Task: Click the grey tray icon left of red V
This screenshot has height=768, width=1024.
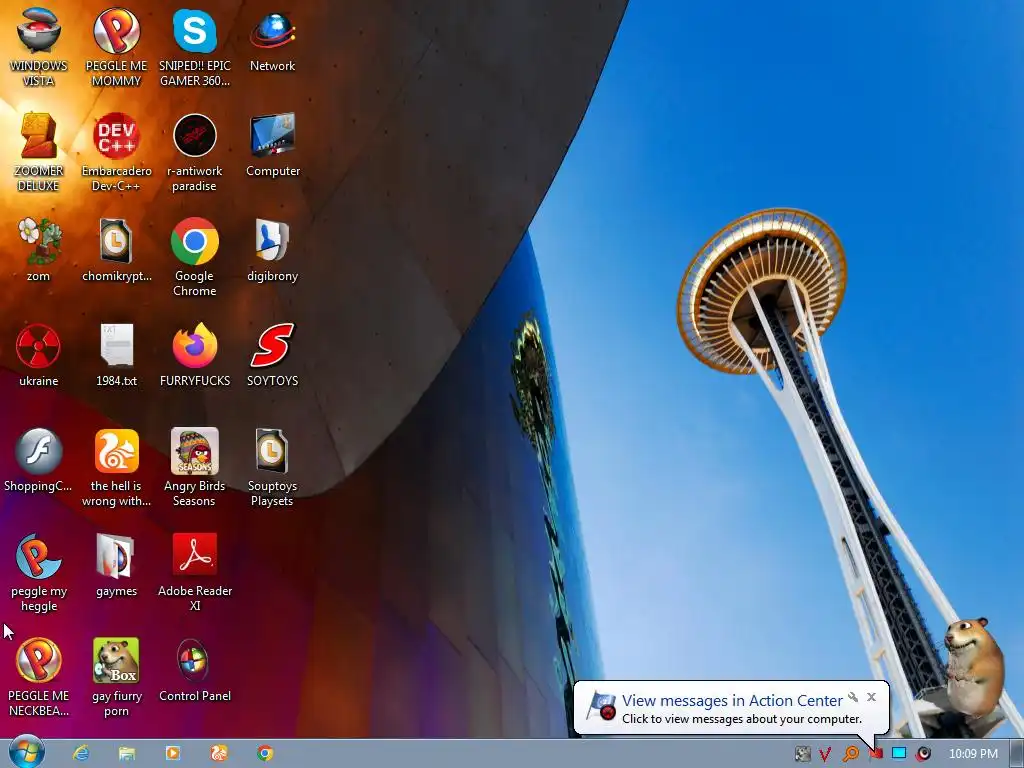Action: (x=803, y=754)
